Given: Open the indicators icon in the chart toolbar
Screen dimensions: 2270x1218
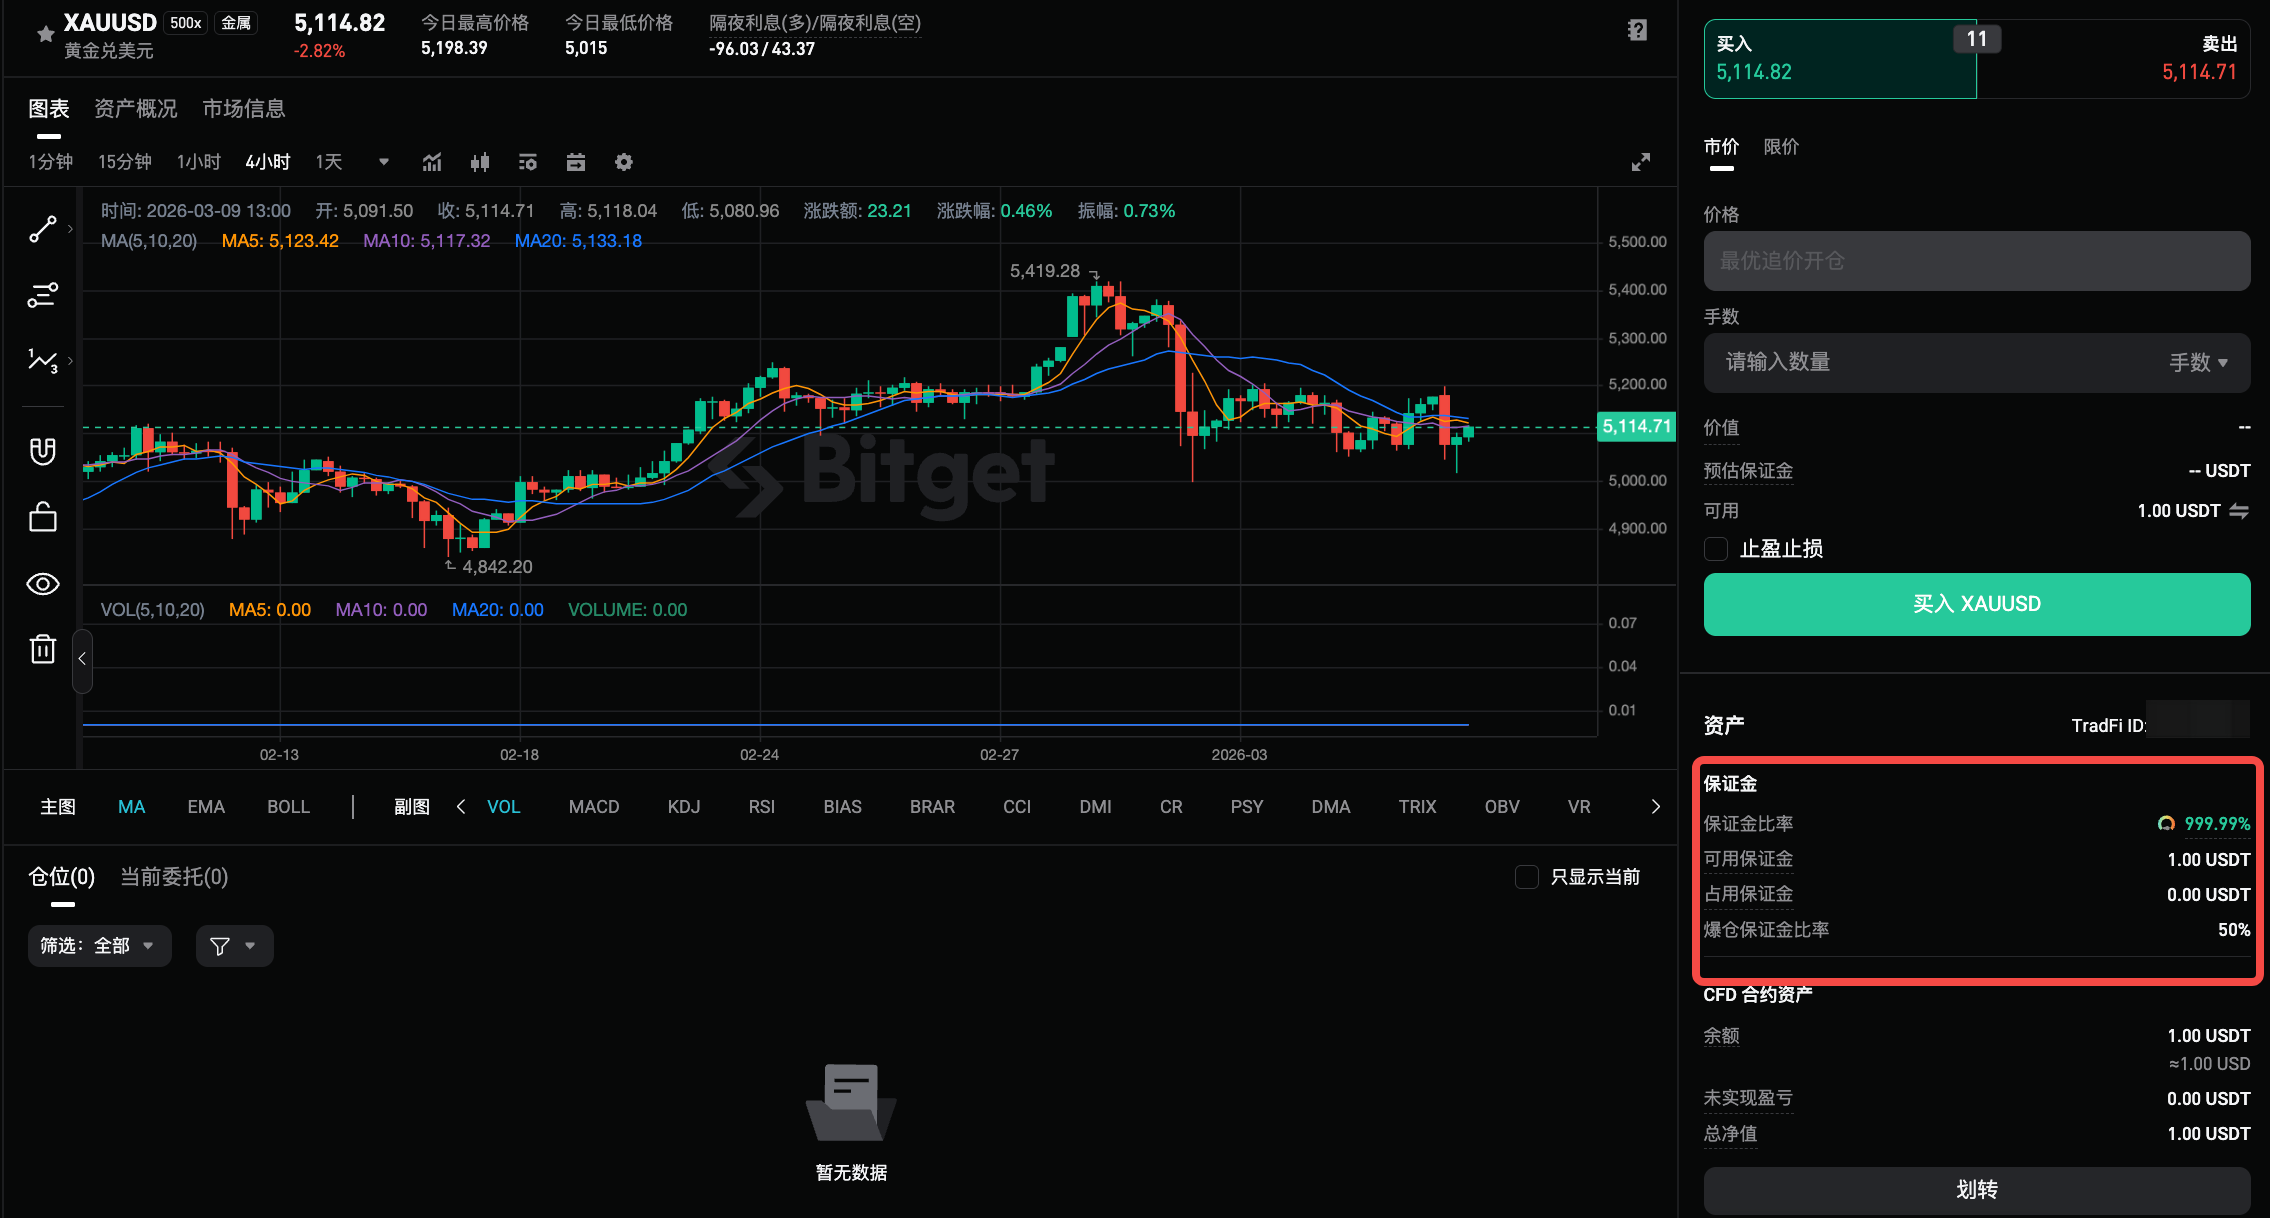Looking at the screenshot, I should click(x=431, y=162).
